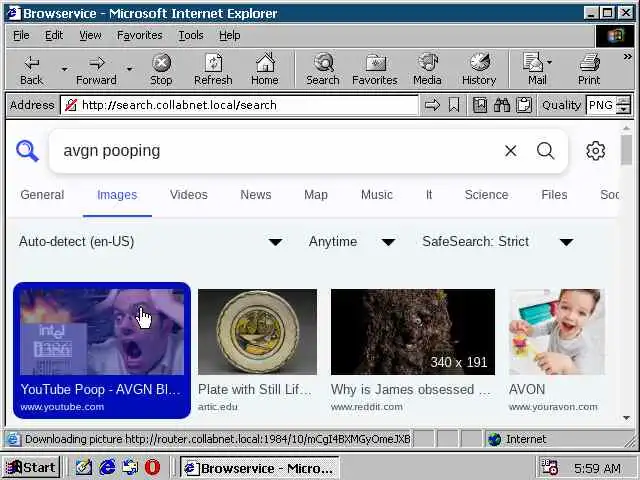The height and width of the screenshot is (480, 640).
Task: Open the Plate with Still Life thumbnail
Action: [257, 332]
